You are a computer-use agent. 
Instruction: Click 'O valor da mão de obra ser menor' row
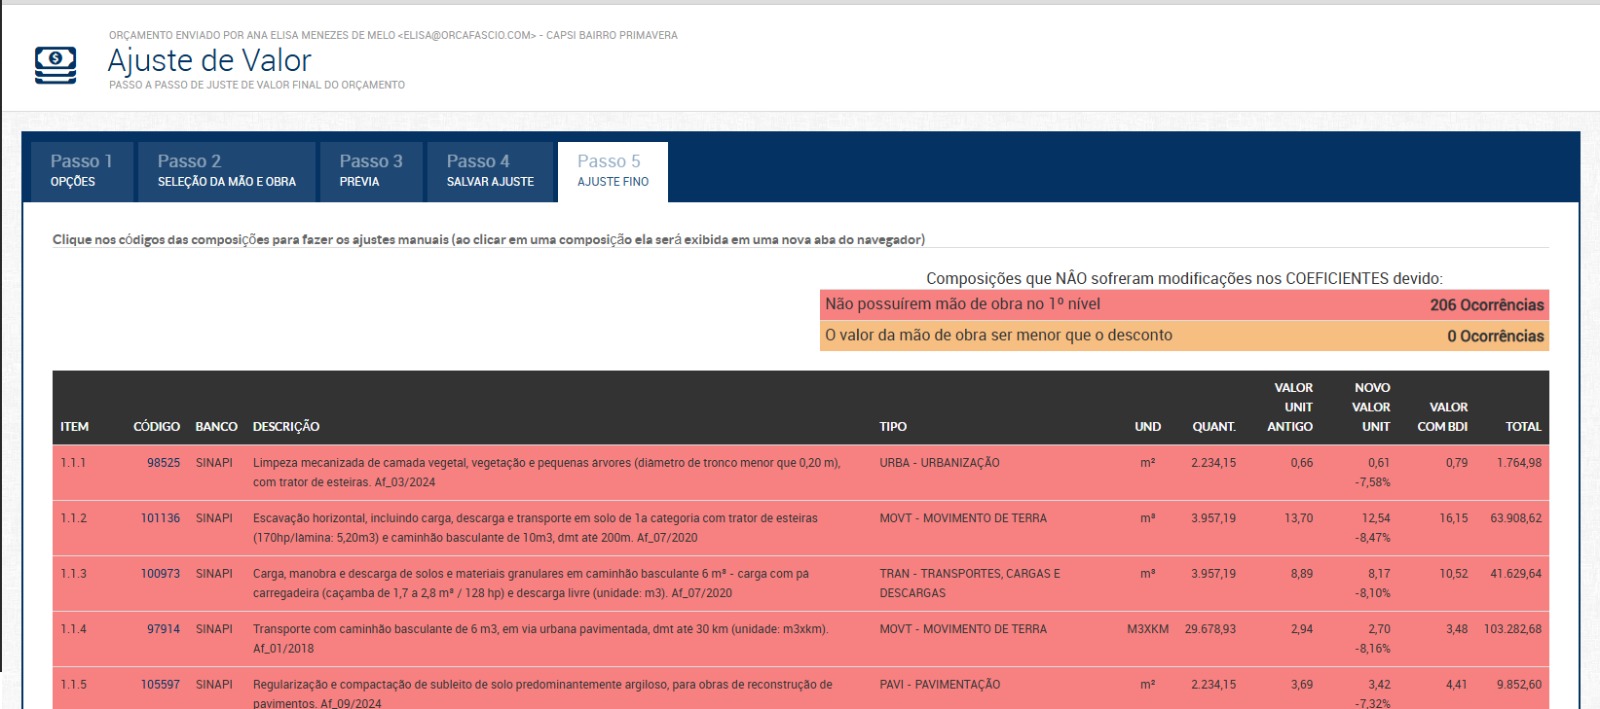tap(1184, 336)
